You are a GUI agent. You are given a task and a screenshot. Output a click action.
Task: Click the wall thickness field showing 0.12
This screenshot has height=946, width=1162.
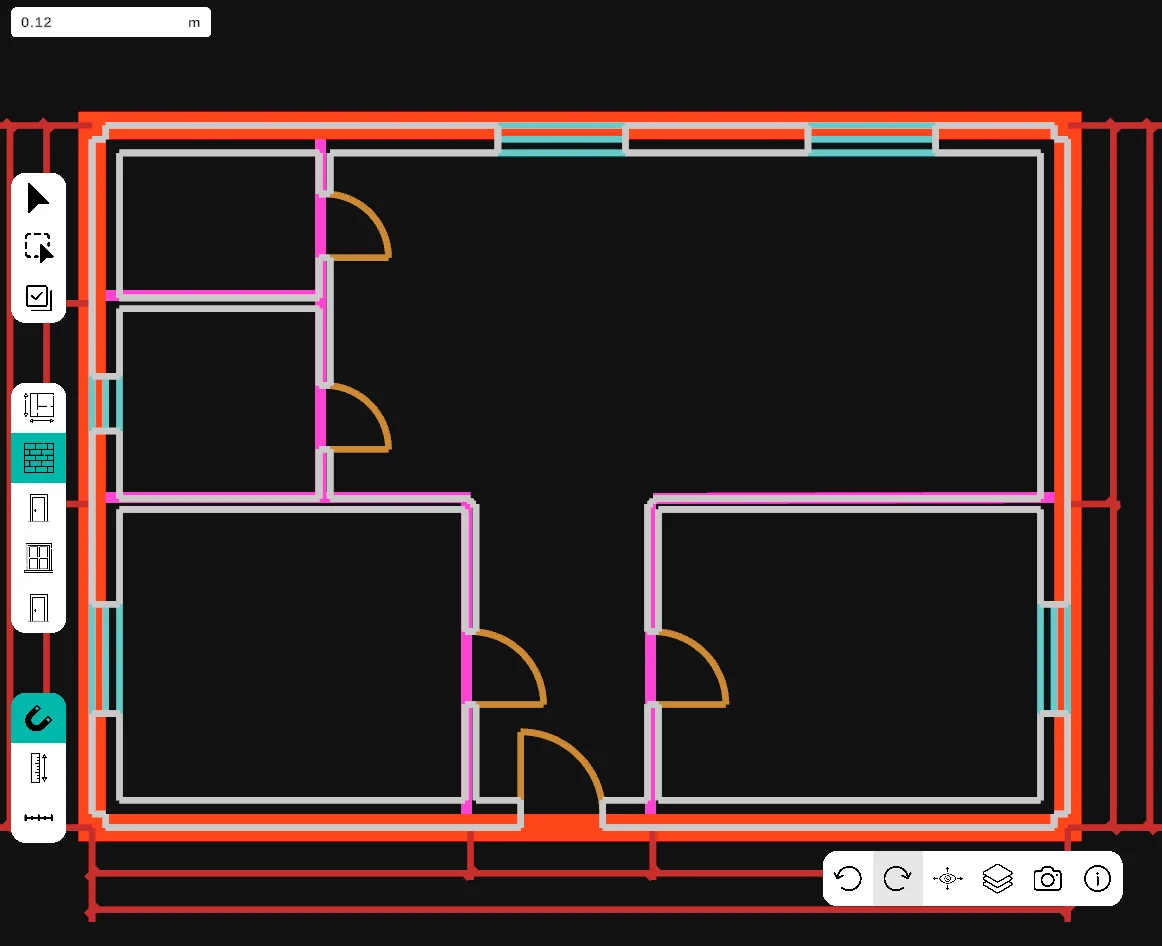[110, 22]
